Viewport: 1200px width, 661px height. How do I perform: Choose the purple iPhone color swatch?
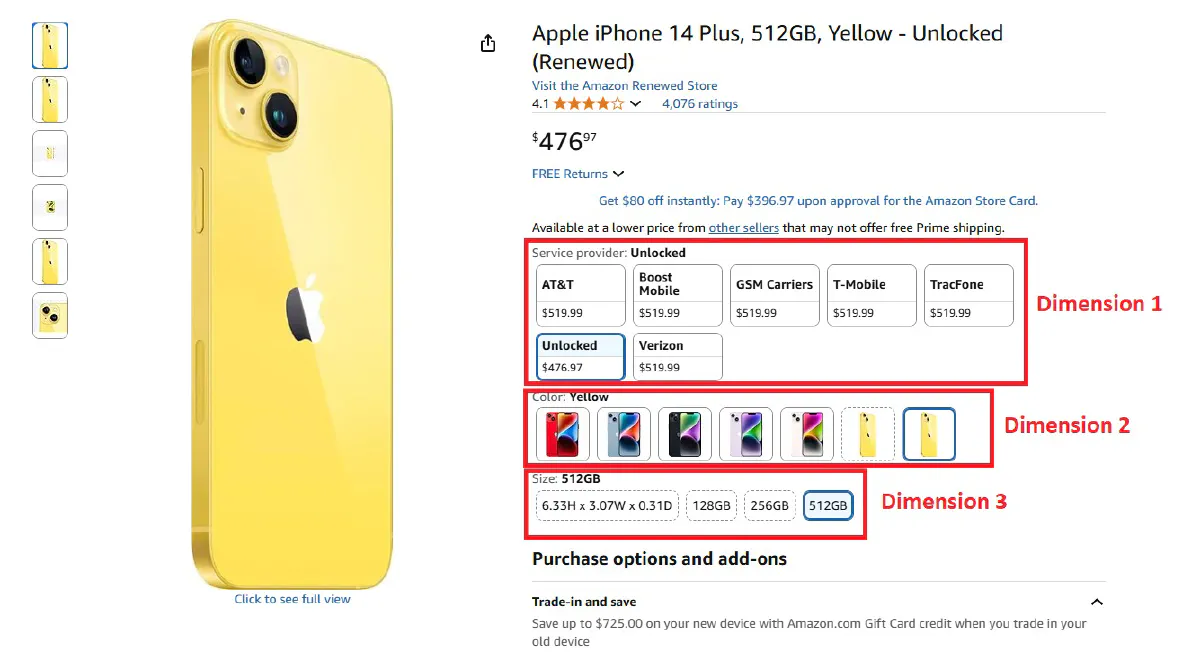click(x=746, y=434)
